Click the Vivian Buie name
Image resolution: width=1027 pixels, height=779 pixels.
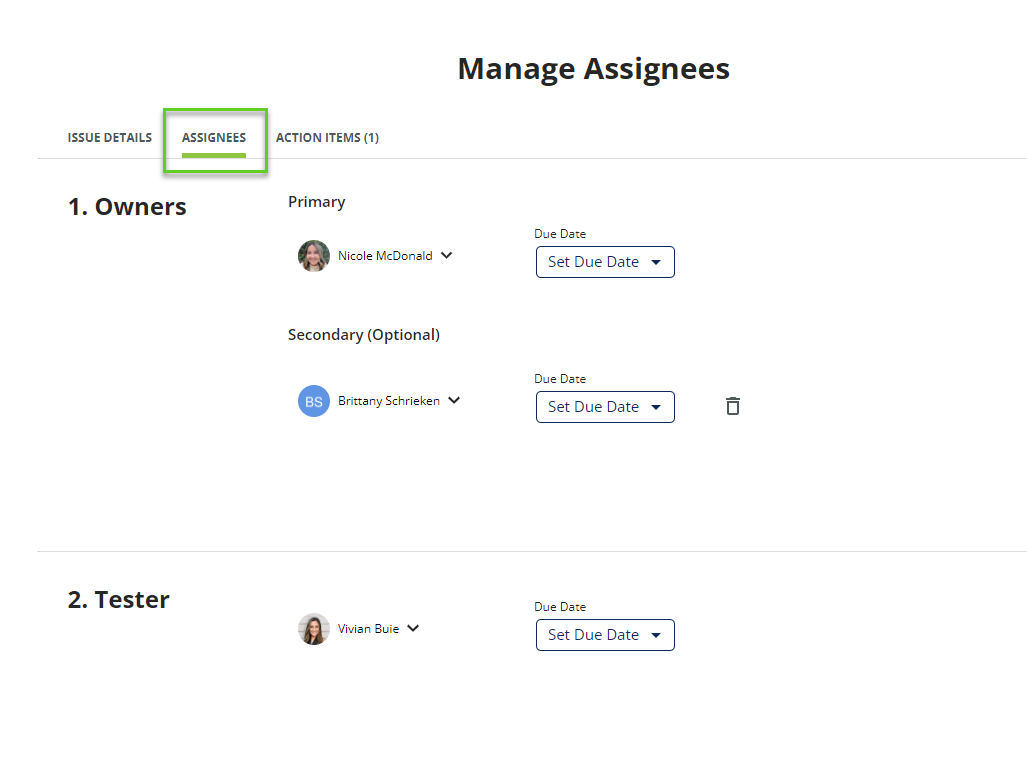[x=368, y=629]
